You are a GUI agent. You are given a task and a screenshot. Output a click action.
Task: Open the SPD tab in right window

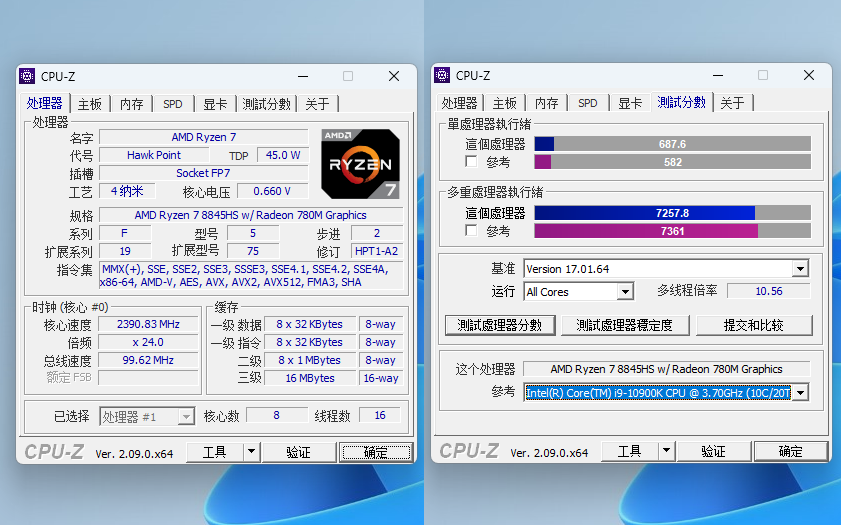click(x=588, y=103)
